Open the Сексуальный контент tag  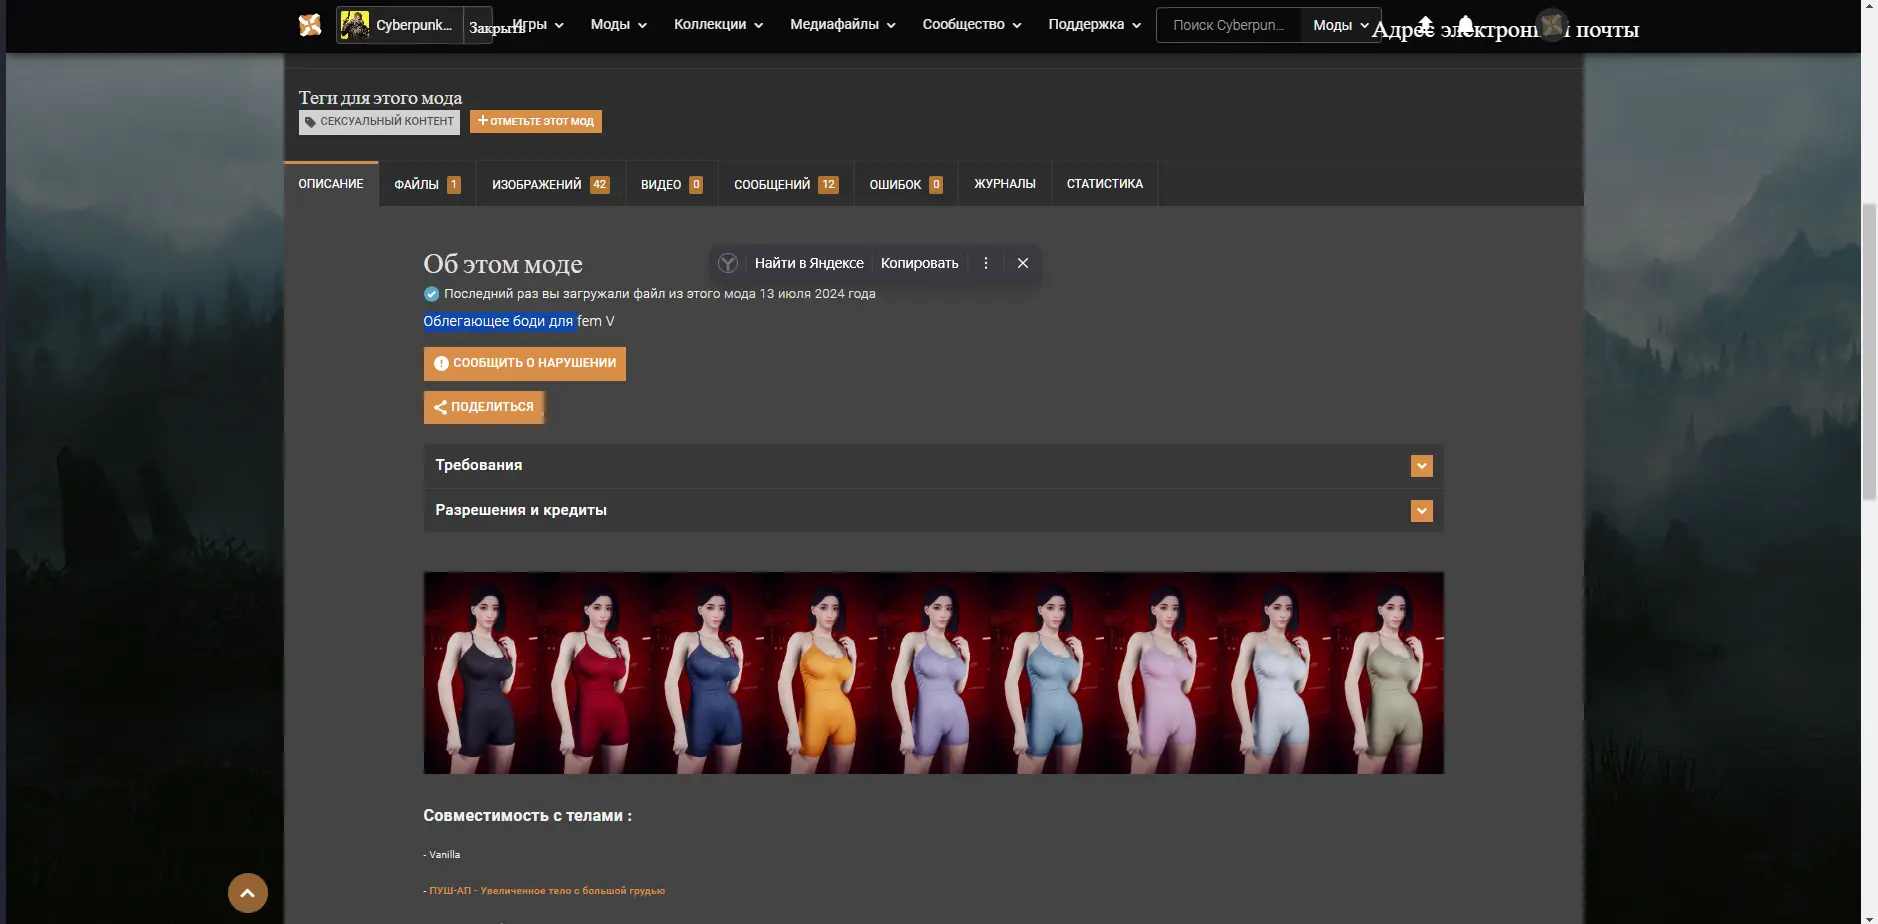coord(379,122)
